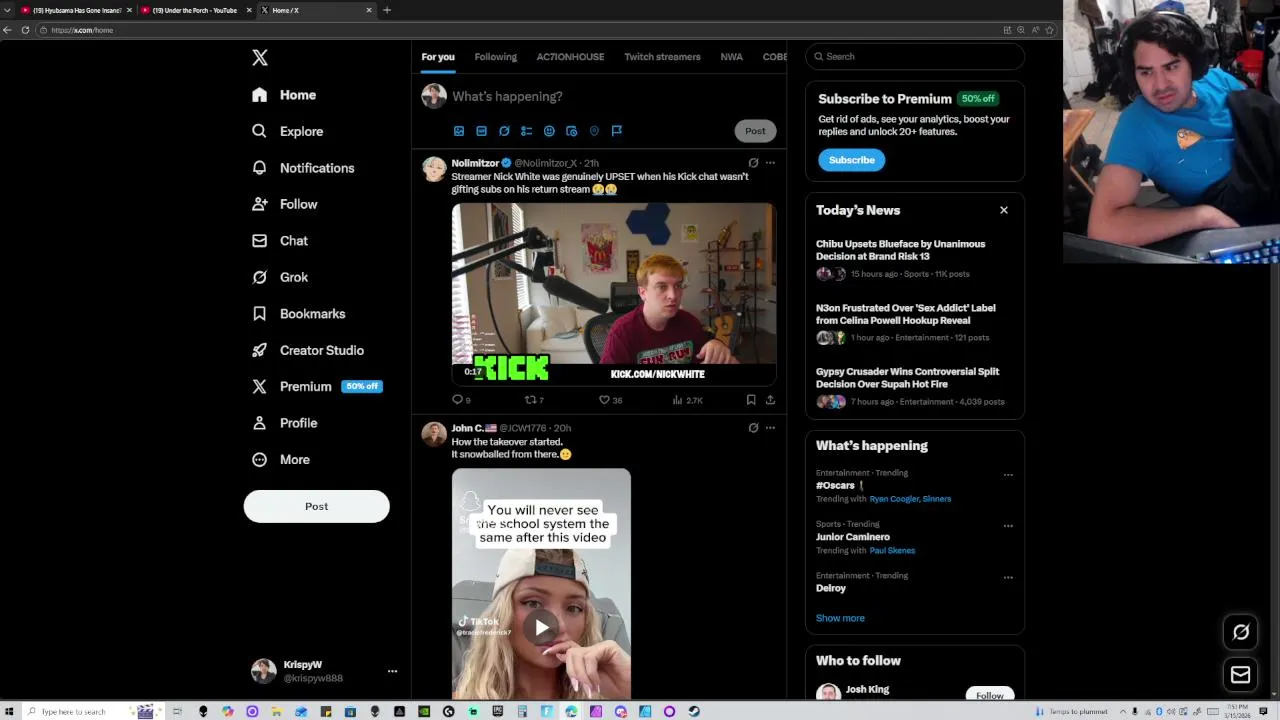The height and width of the screenshot is (720, 1280).
Task: Open Bookmarks in the sidebar
Action: tap(299, 314)
